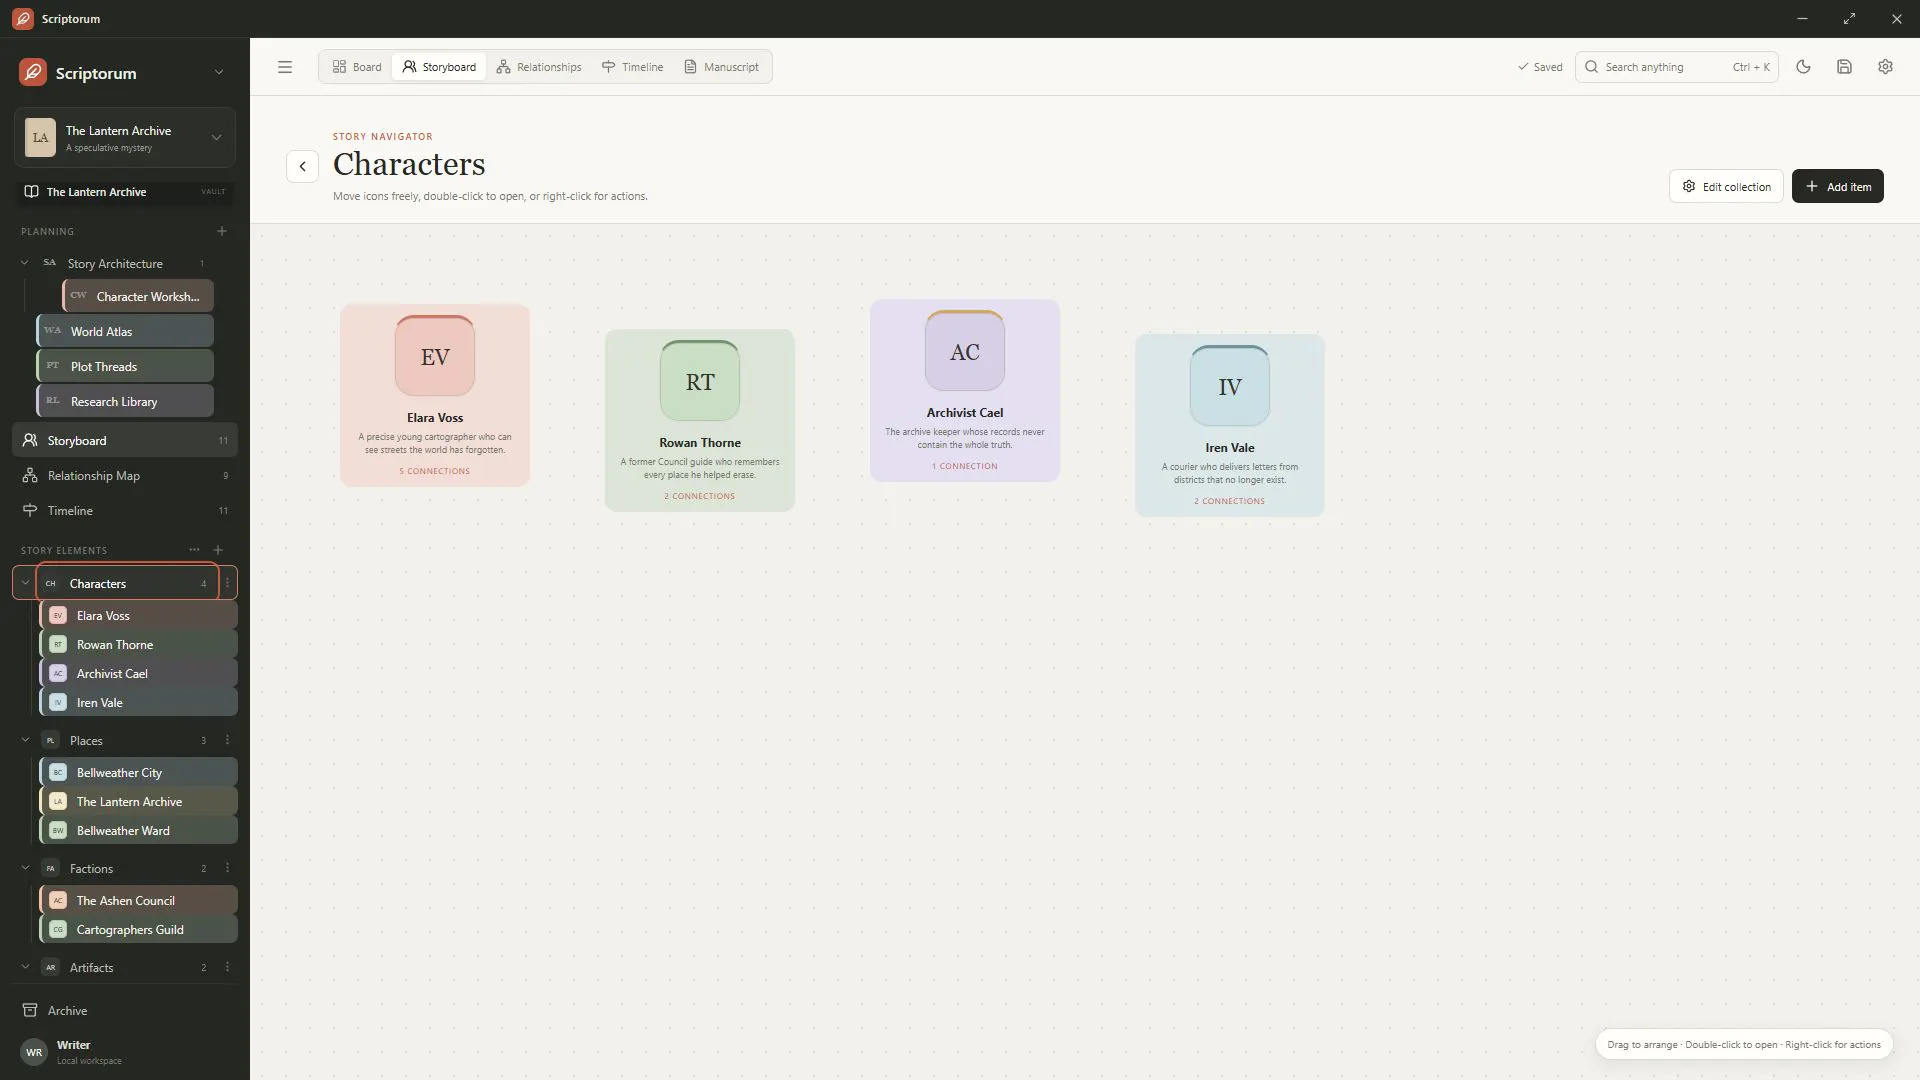Select Iren Vale in sidebar list
The width and height of the screenshot is (1920, 1080).
click(x=139, y=702)
